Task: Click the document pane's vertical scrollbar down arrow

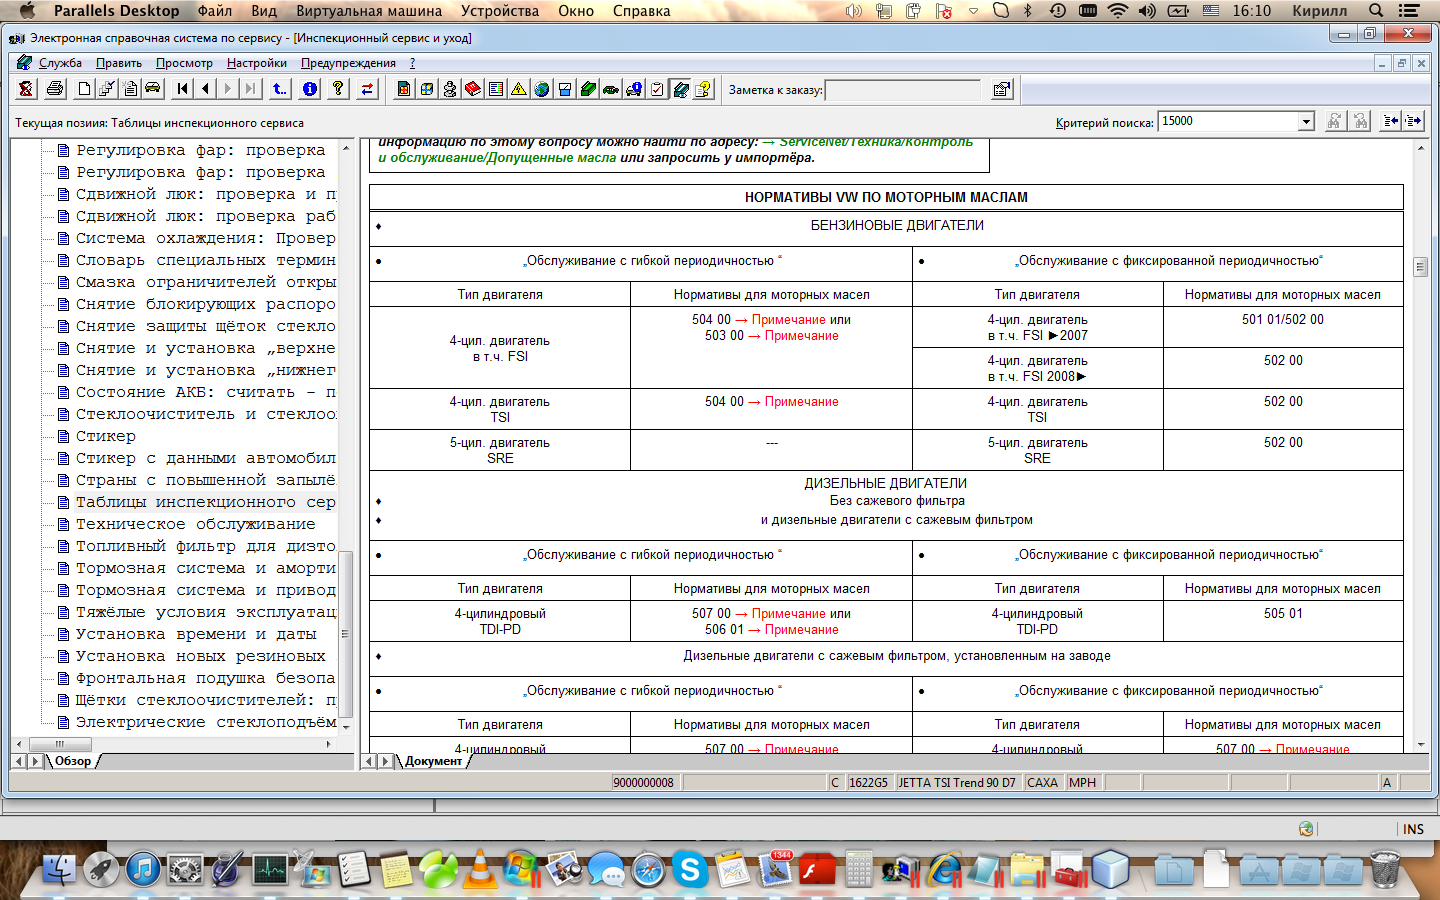Action: [x=1420, y=745]
